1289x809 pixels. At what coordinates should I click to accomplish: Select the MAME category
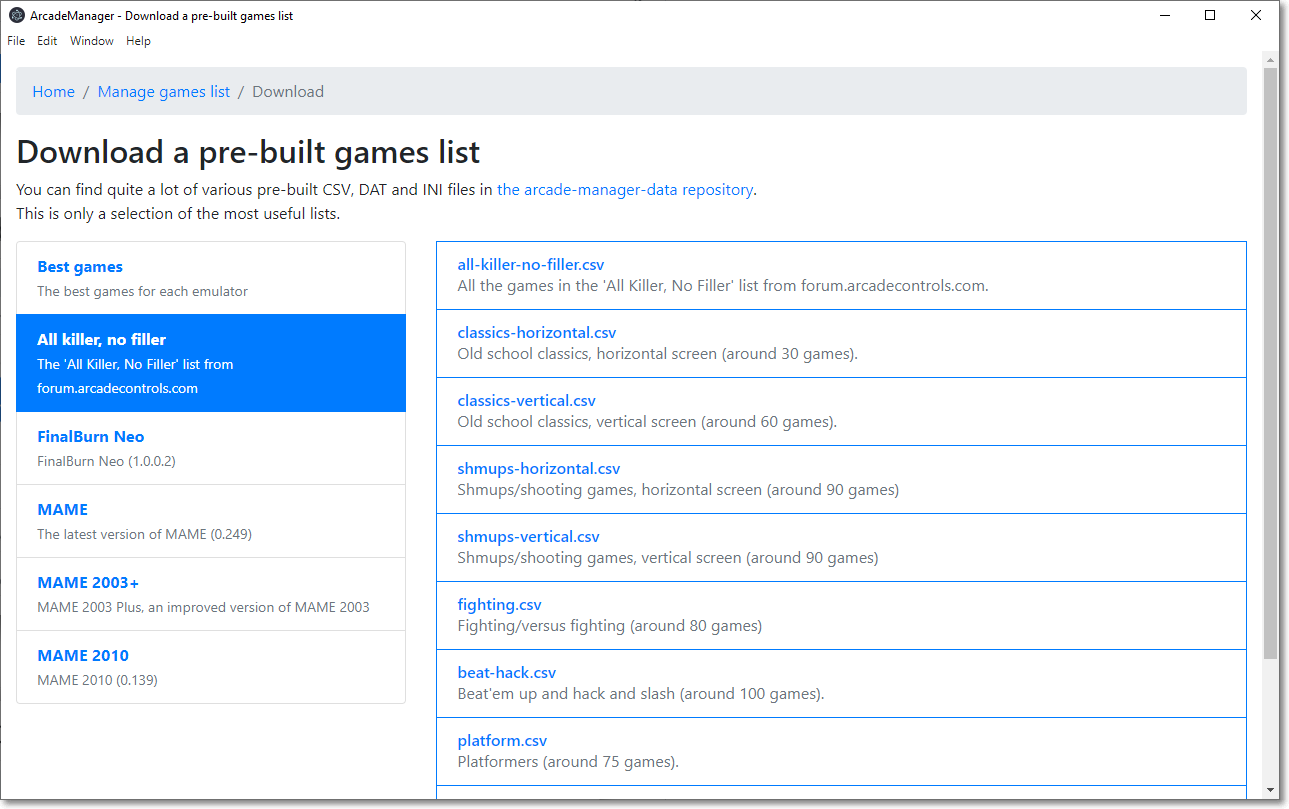211,521
